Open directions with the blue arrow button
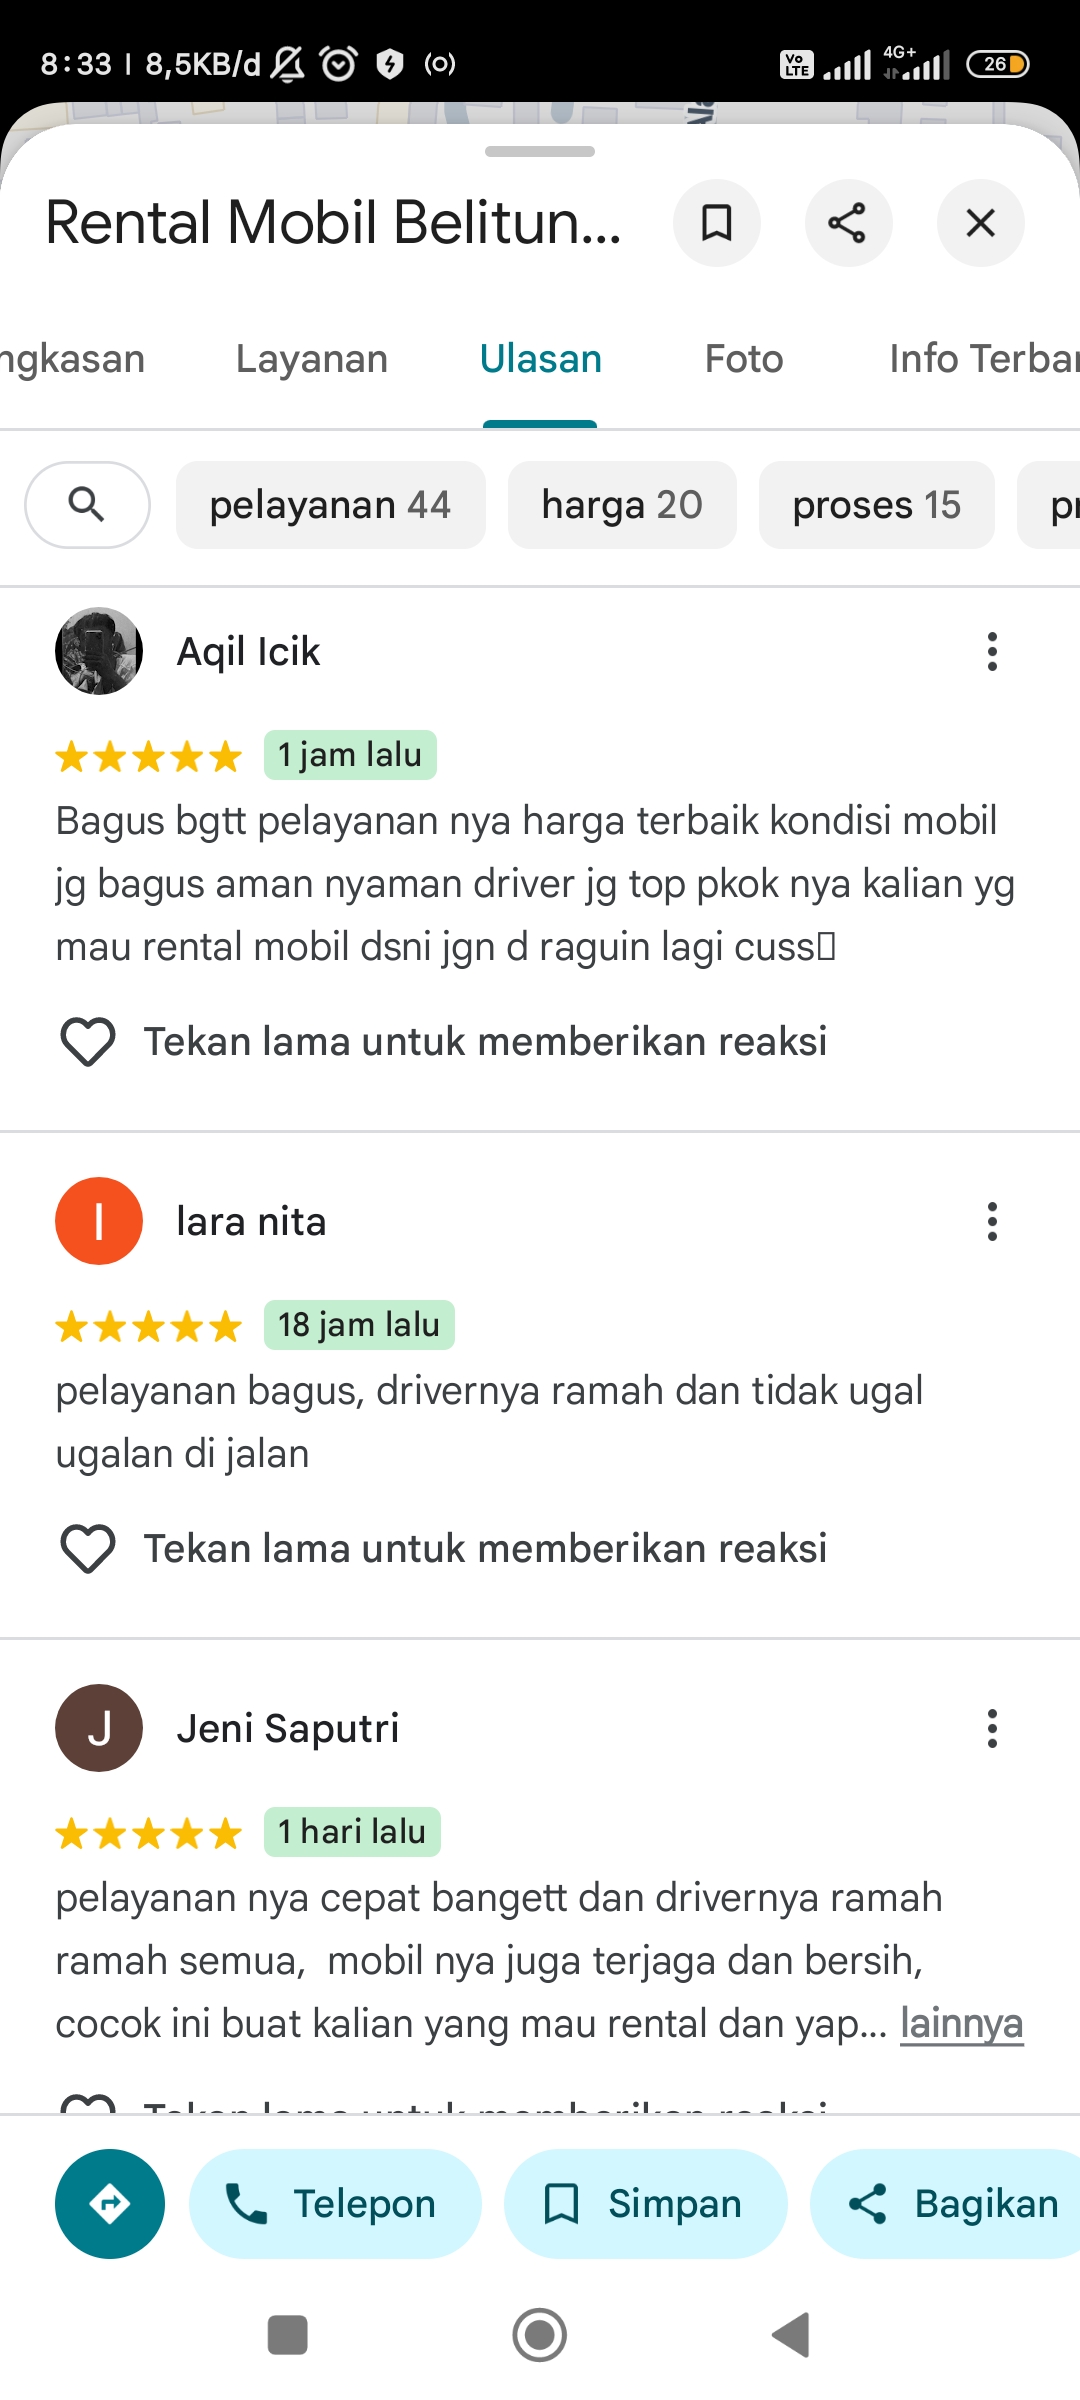Viewport: 1080px width, 2400px height. point(110,2204)
